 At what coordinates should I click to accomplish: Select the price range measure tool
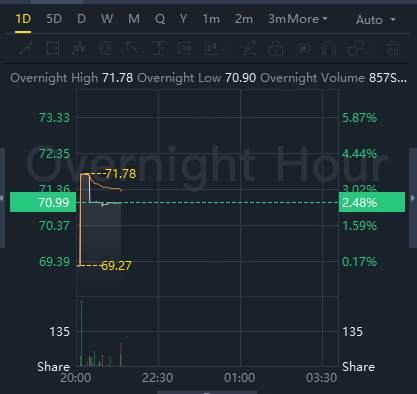pyautogui.click(x=158, y=48)
